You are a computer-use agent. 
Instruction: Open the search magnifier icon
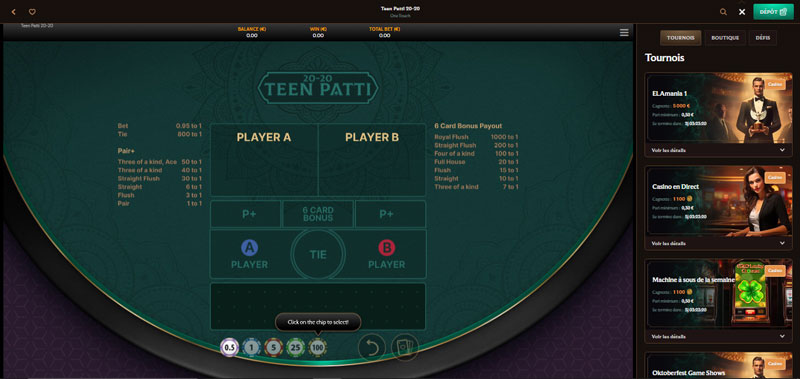[x=723, y=12]
